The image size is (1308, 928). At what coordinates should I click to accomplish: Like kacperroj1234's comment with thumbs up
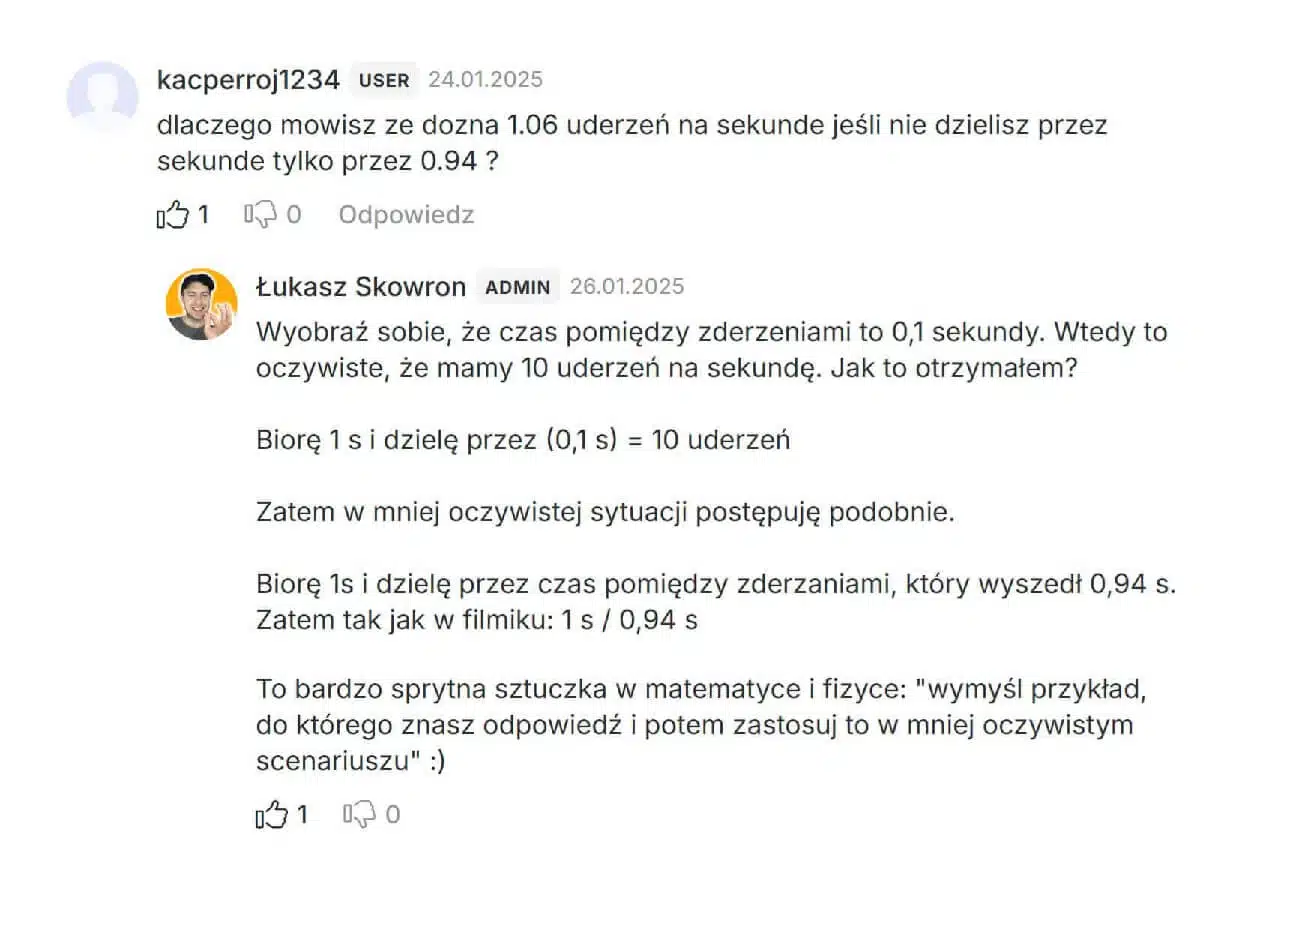click(173, 215)
